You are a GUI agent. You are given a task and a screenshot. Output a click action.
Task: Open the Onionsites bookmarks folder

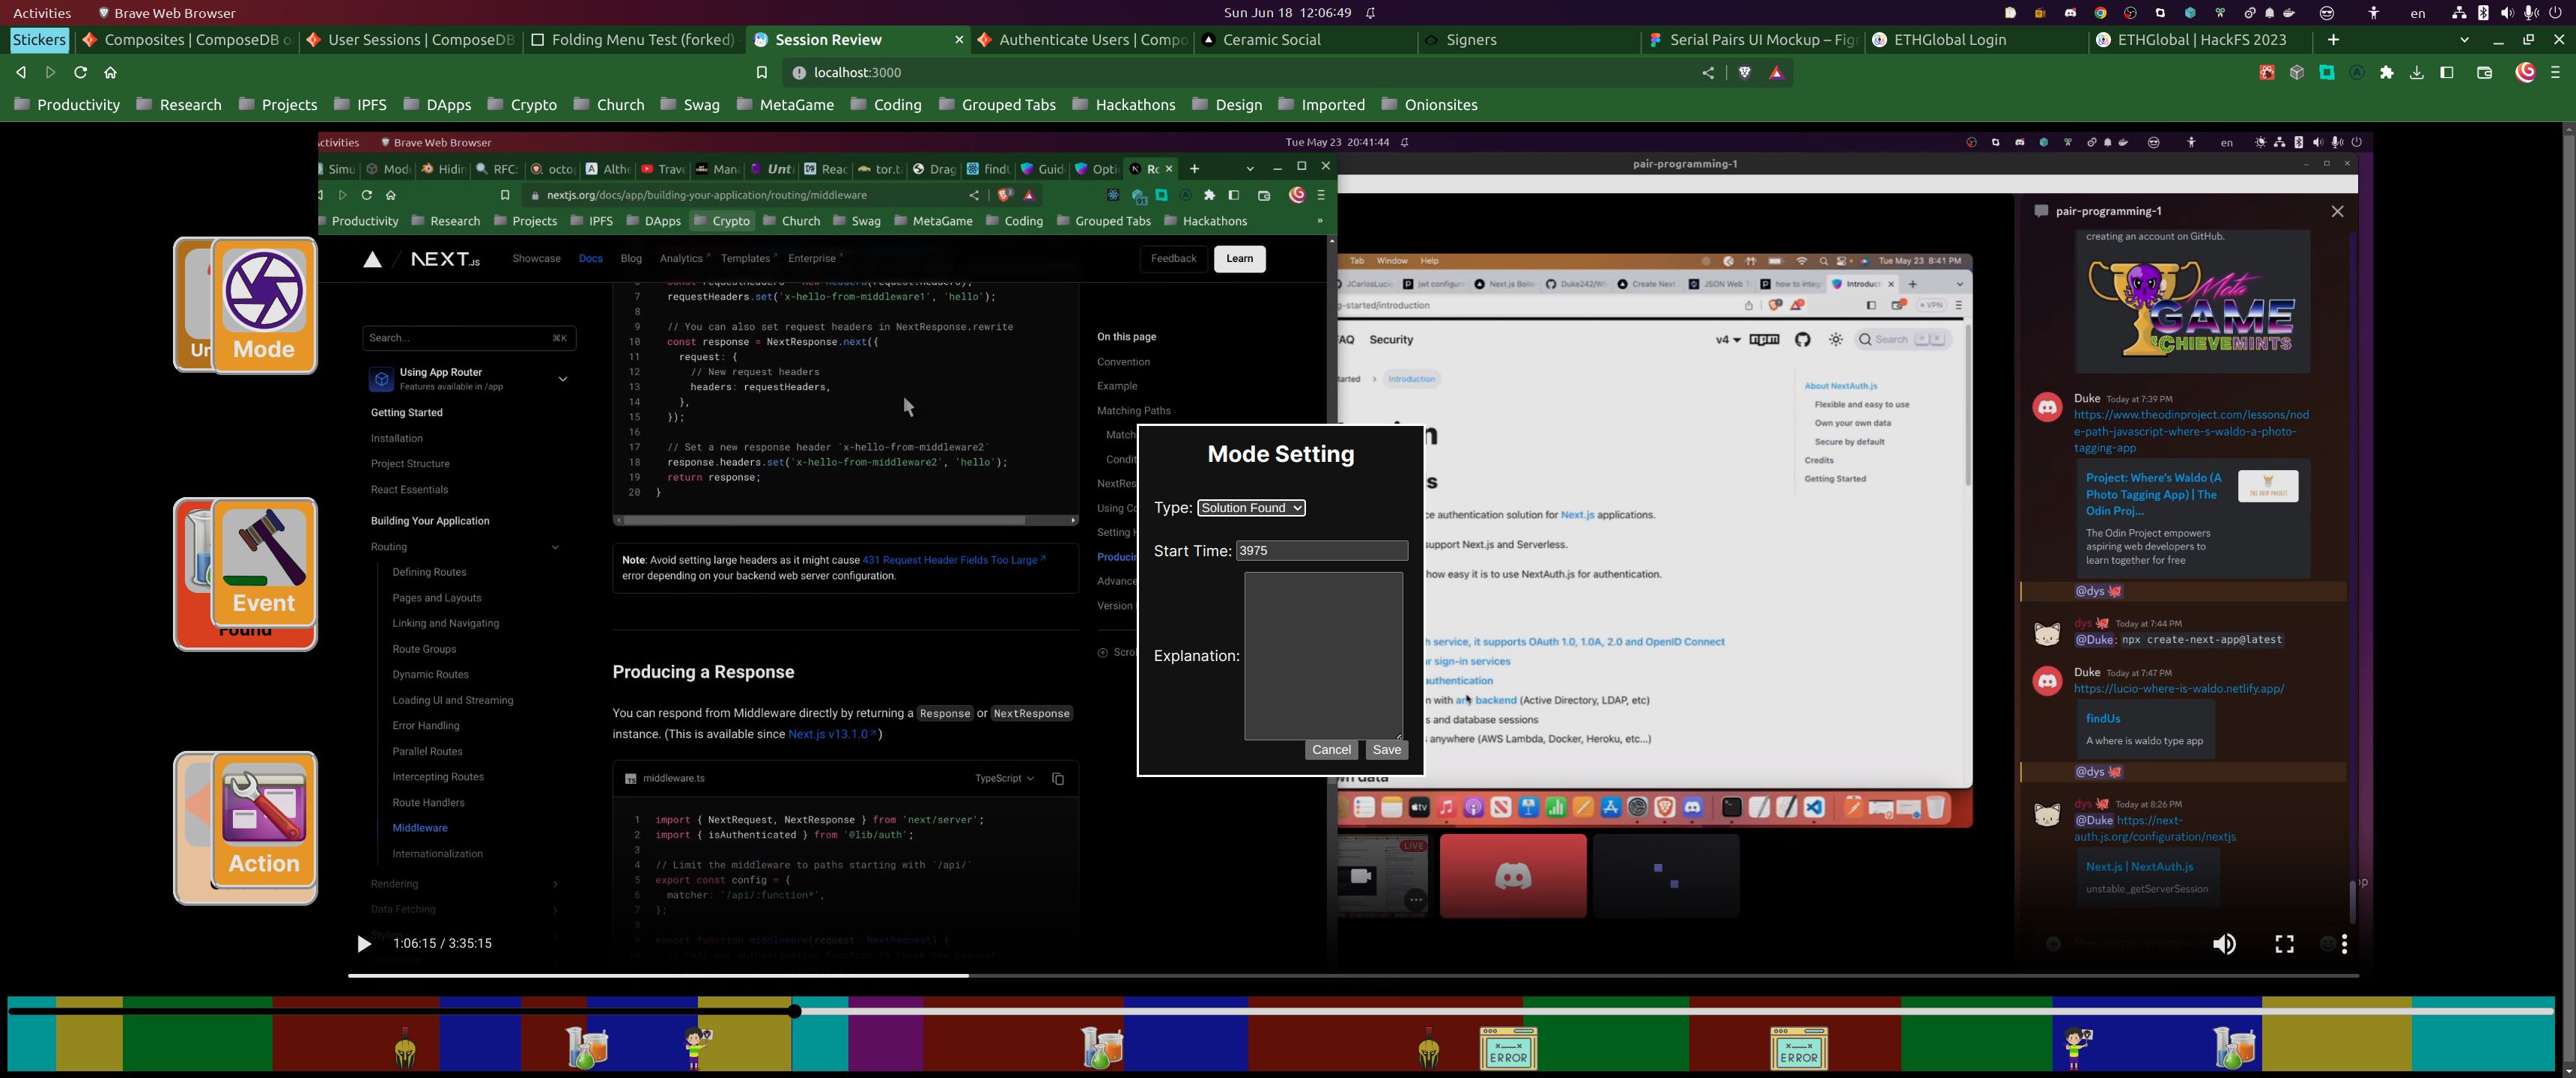click(x=1429, y=105)
